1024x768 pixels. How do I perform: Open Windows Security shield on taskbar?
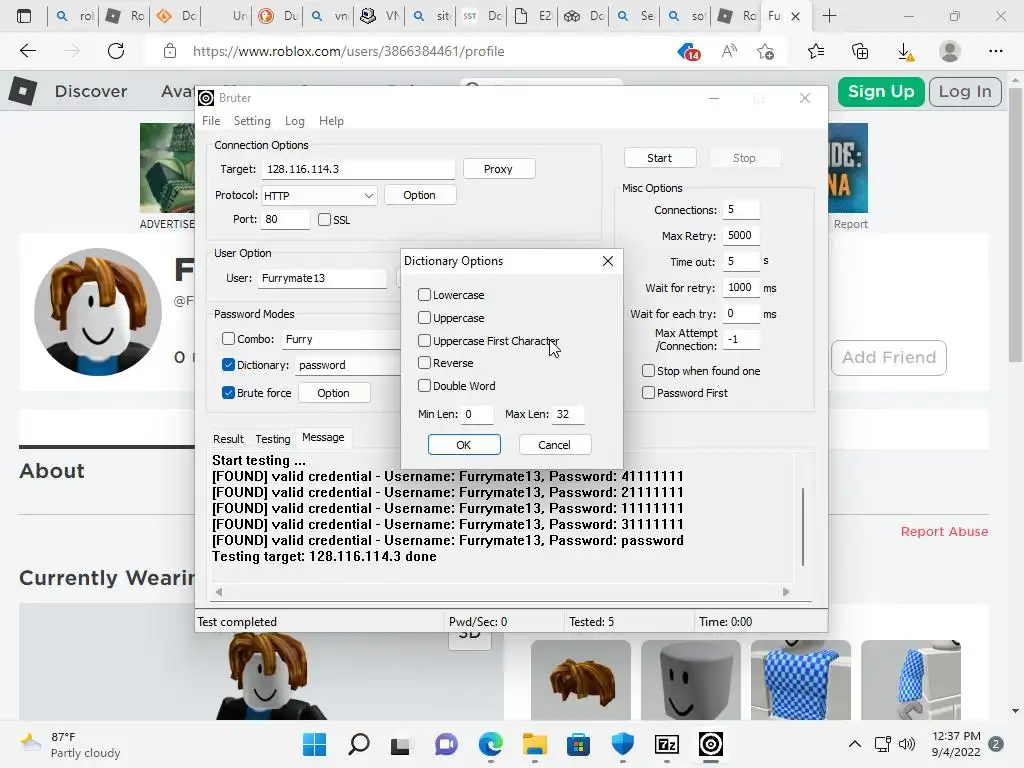[x=622, y=744]
